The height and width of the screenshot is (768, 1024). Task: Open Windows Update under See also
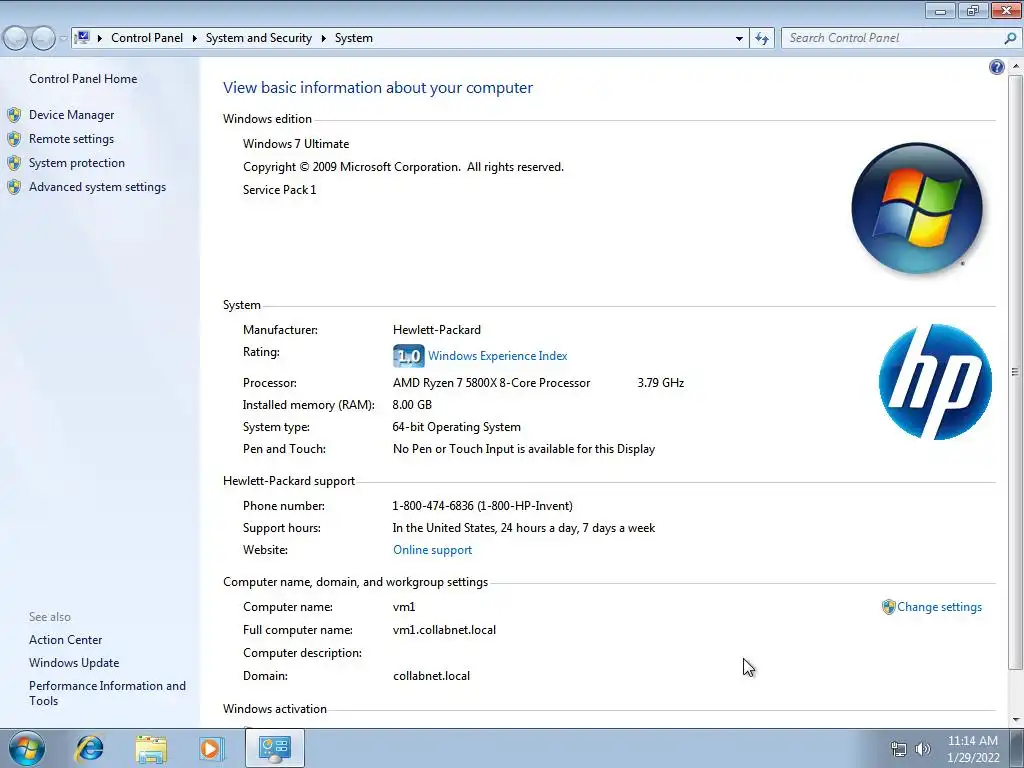pyautogui.click(x=74, y=663)
